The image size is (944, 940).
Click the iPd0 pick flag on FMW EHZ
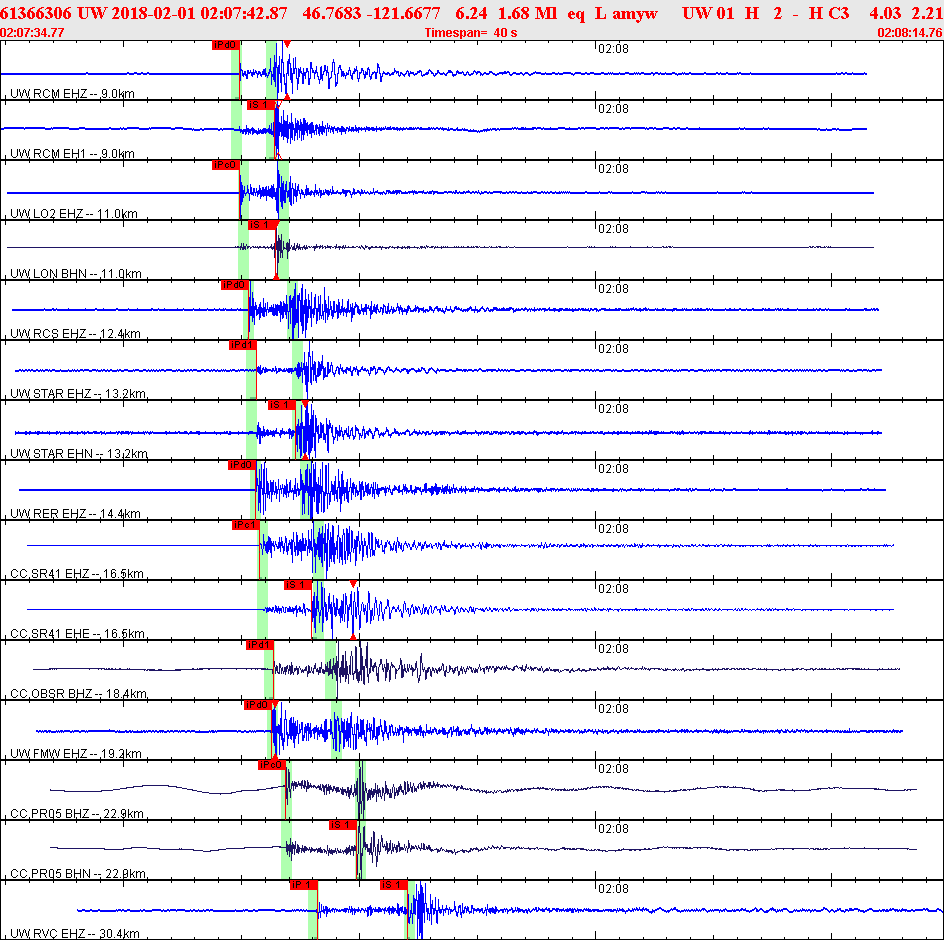258,705
